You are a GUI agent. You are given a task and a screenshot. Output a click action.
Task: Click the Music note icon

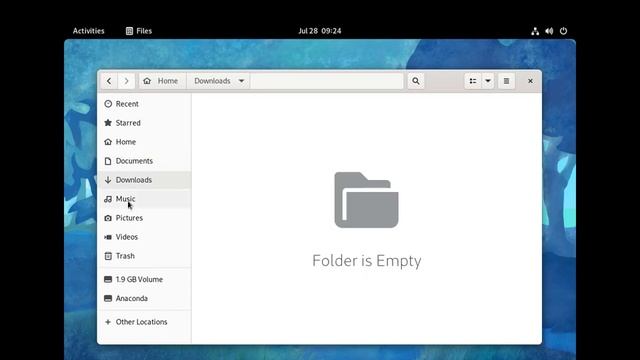(x=108, y=199)
